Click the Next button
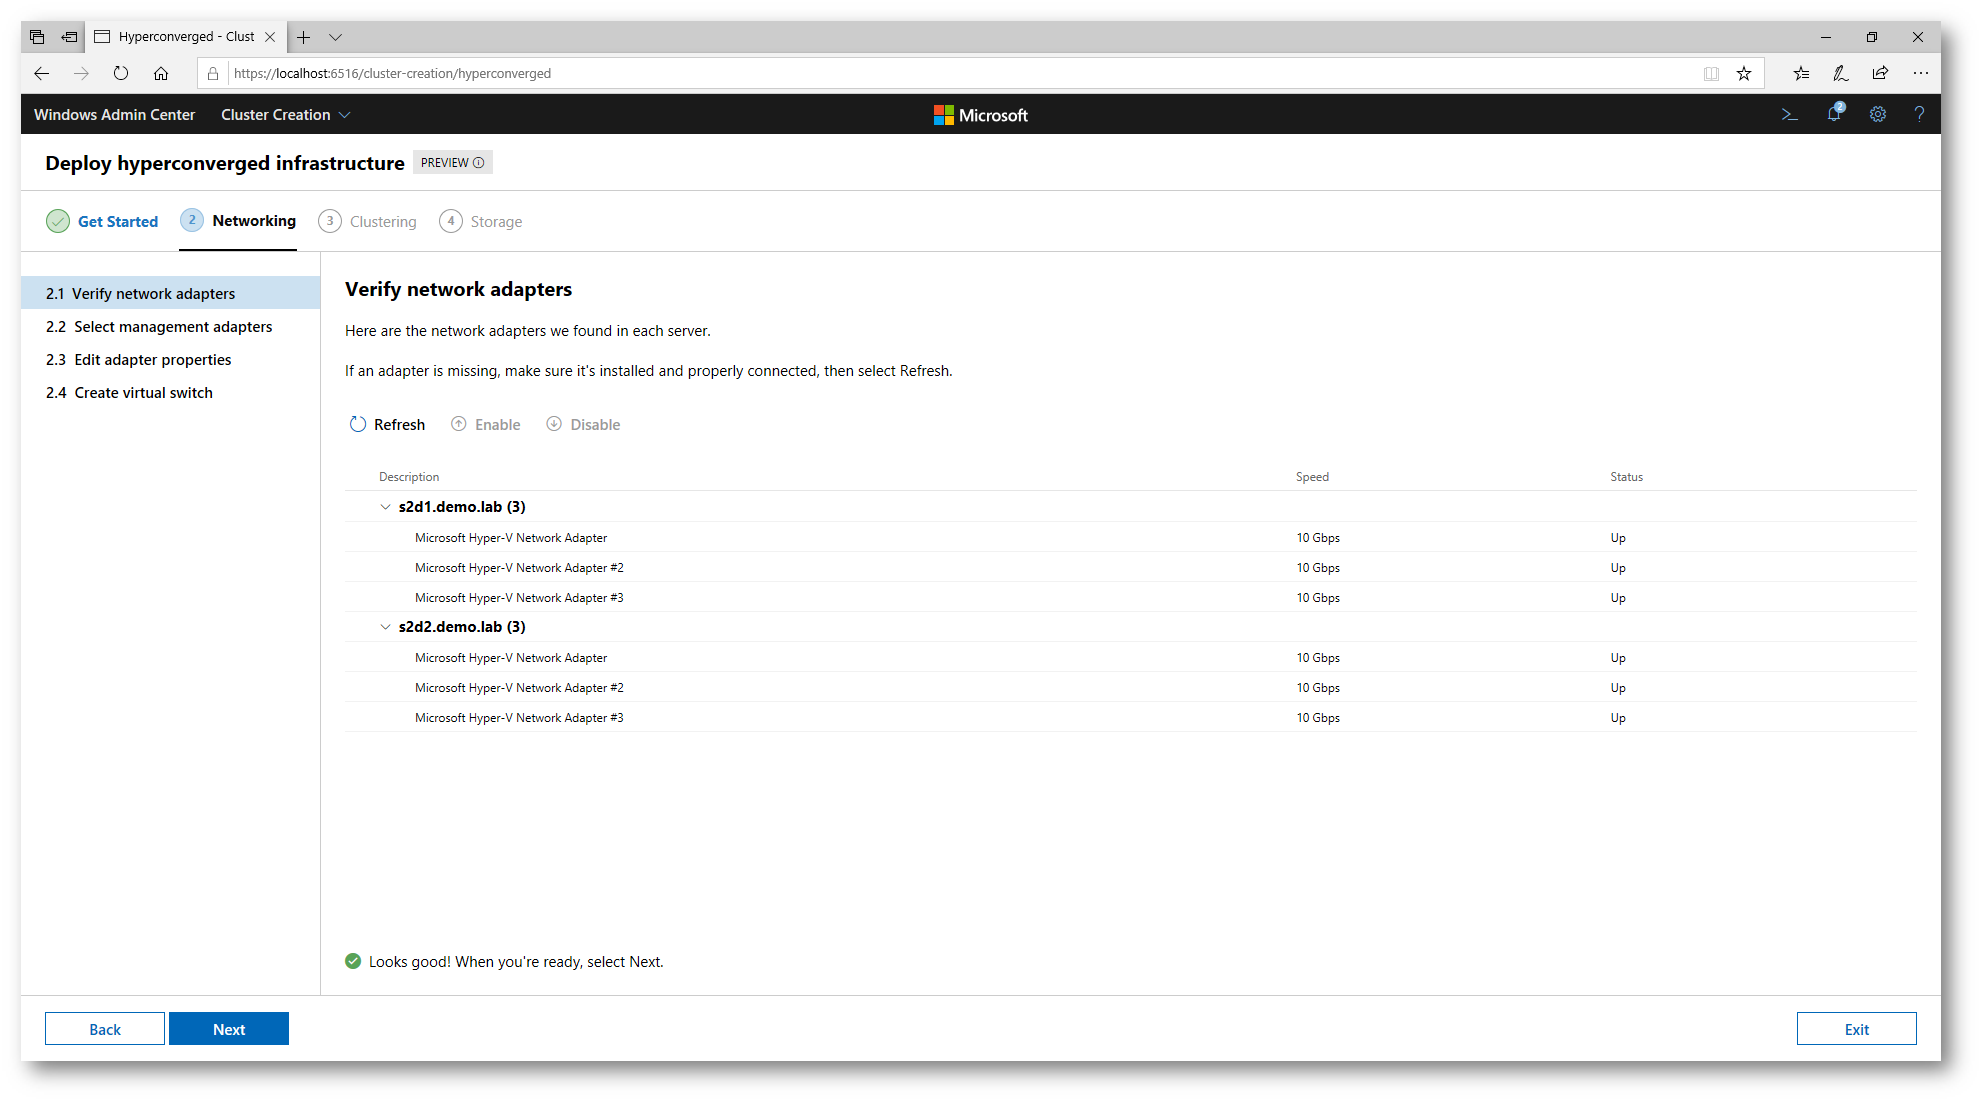 point(229,1029)
